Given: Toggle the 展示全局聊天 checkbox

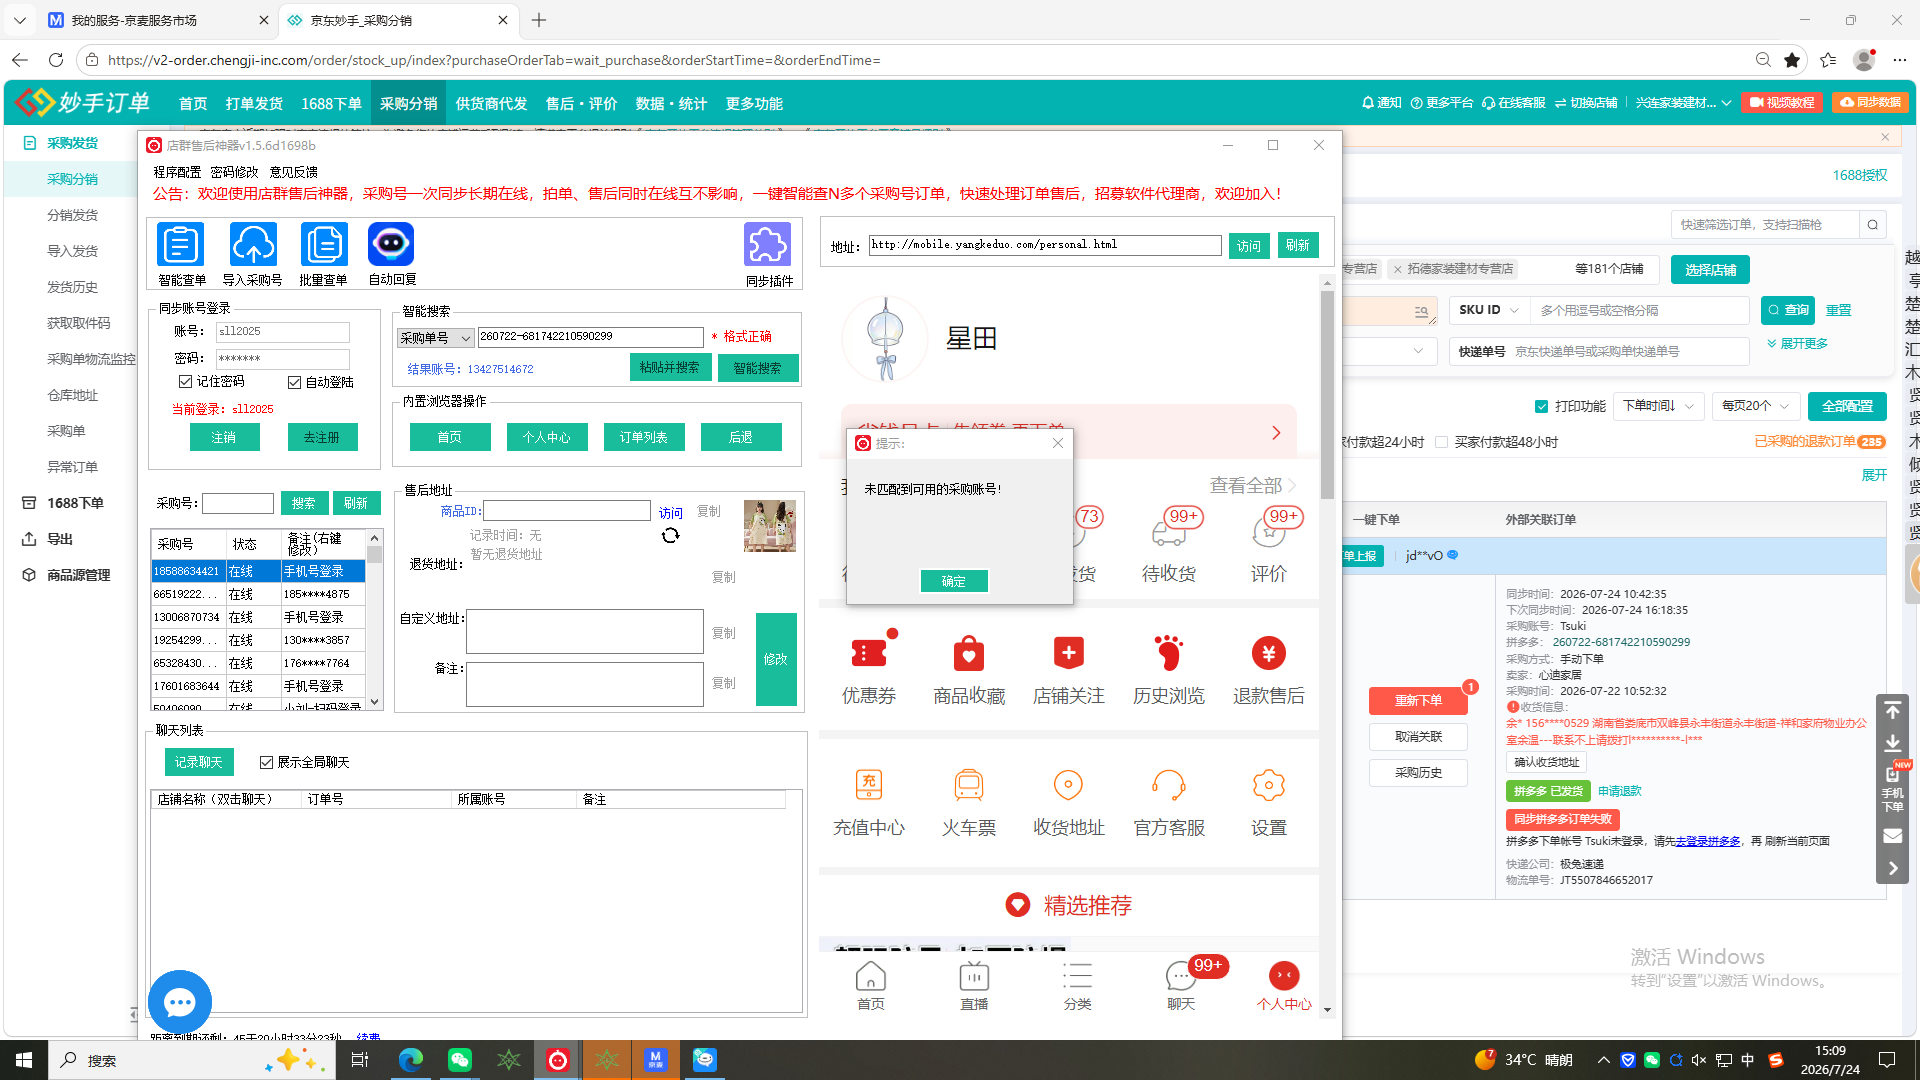Looking at the screenshot, I should click(x=266, y=762).
